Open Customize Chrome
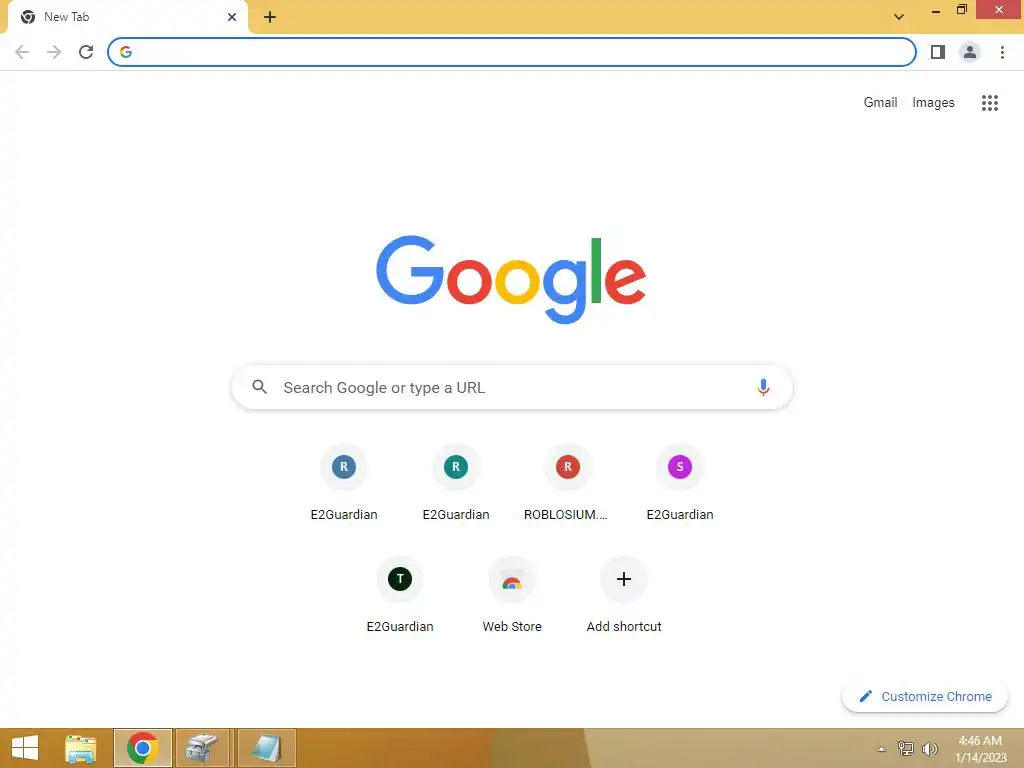This screenshot has height=768, width=1024. tap(925, 697)
